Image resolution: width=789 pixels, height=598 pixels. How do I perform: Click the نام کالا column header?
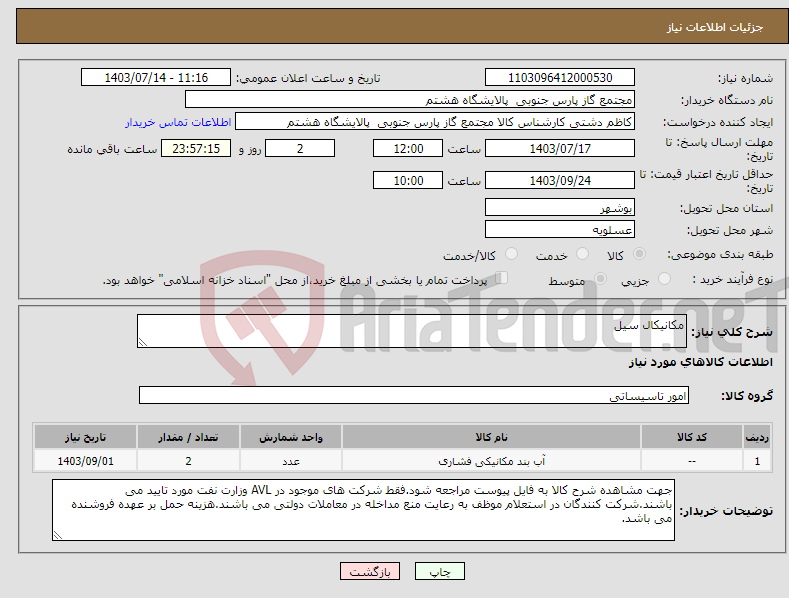491,437
